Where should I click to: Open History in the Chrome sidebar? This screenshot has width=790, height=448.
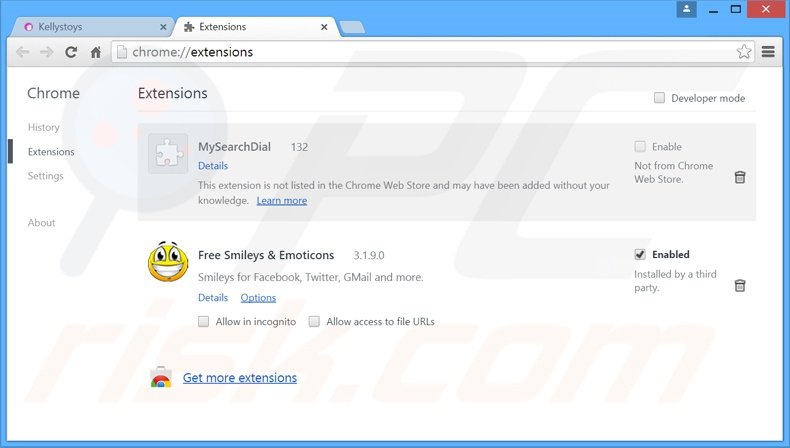[x=43, y=127]
